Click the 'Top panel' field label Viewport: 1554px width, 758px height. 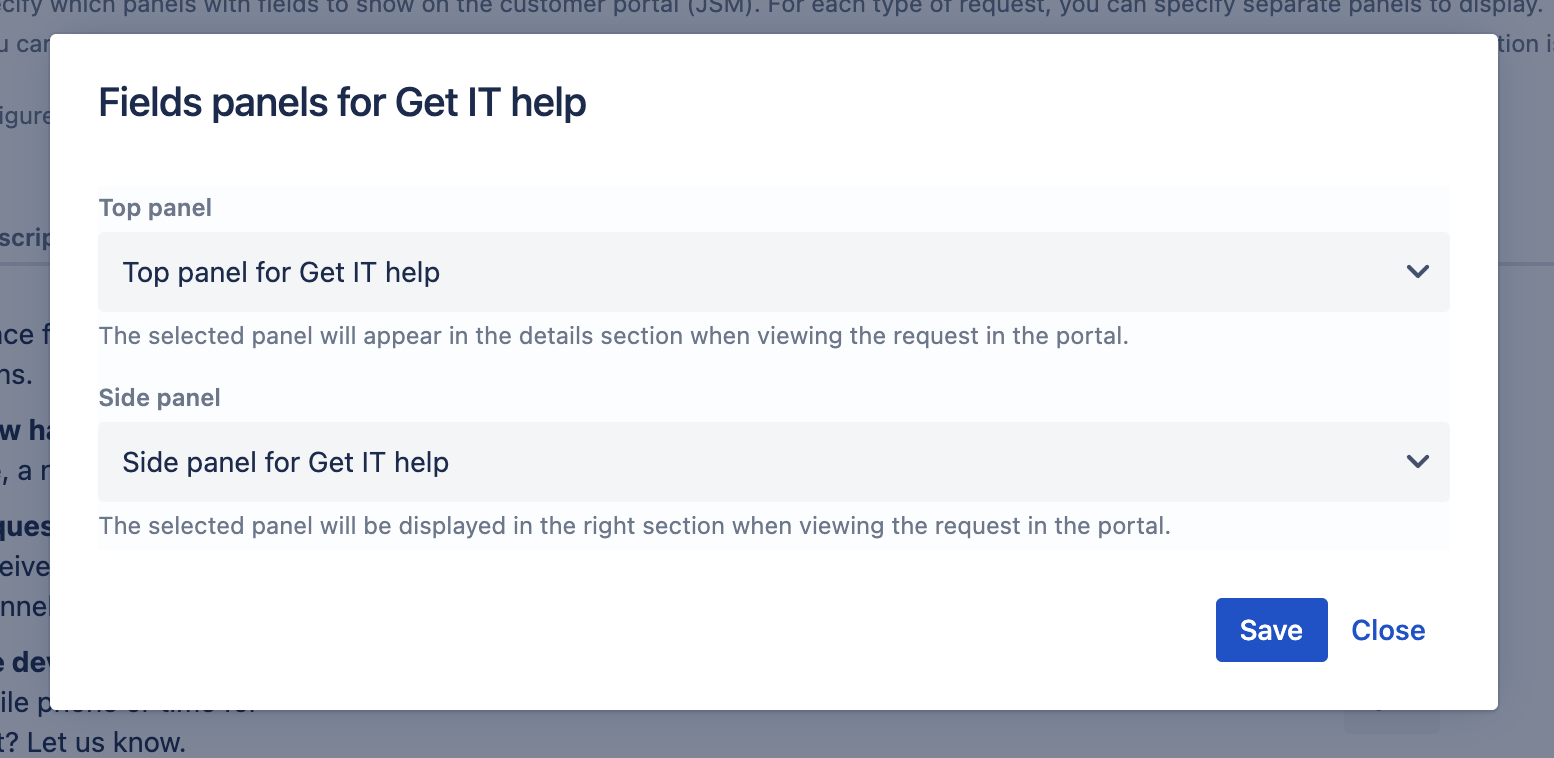155,208
